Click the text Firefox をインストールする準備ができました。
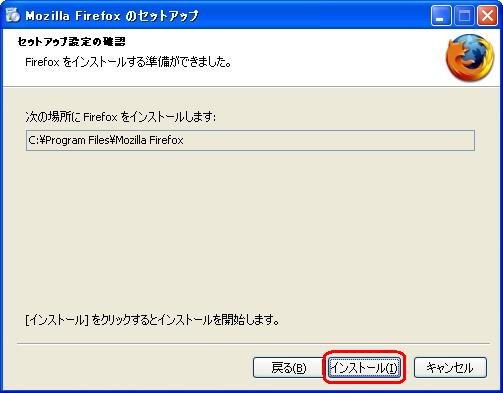The height and width of the screenshot is (393, 503). 129,62
